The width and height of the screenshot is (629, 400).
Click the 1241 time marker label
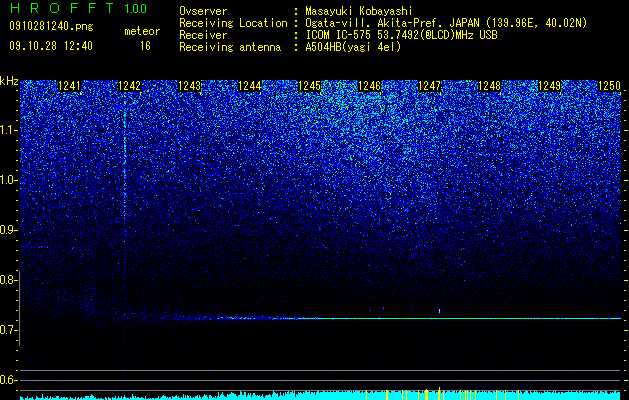coord(69,86)
